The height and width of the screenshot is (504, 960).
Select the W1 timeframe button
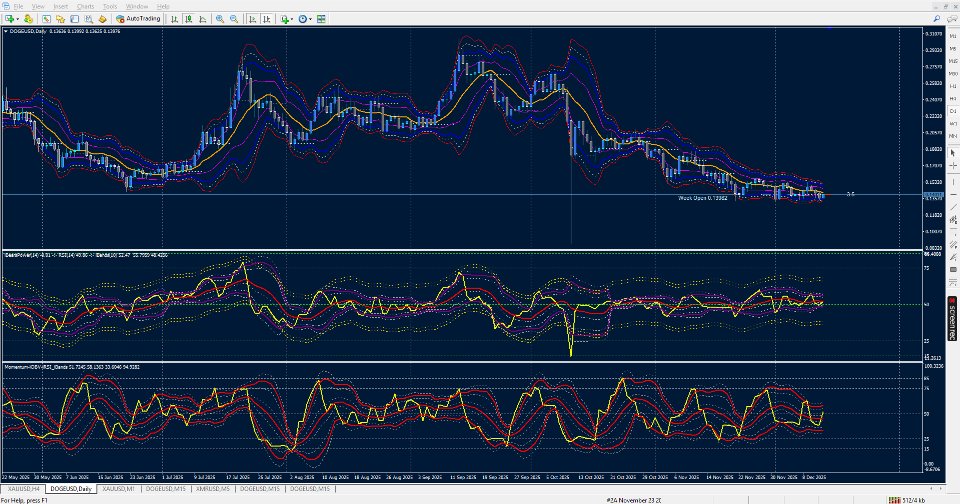953,123
